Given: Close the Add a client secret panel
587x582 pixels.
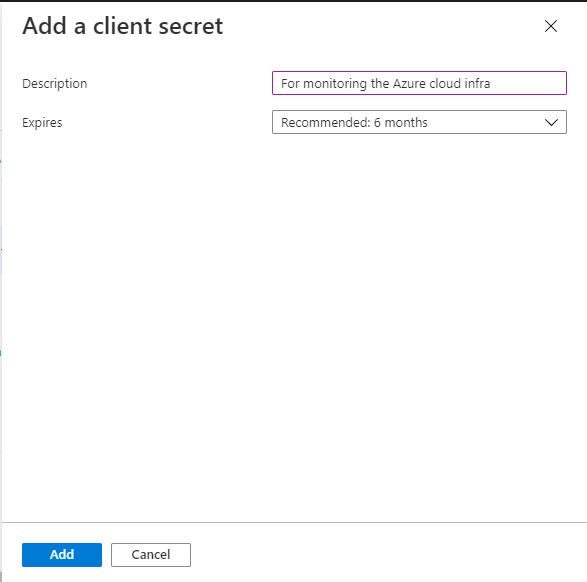Looking at the screenshot, I should coord(551,26).
